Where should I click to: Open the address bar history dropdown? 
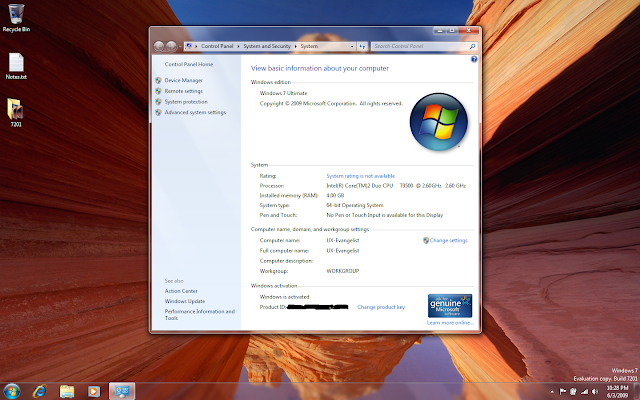pyautogui.click(x=352, y=47)
